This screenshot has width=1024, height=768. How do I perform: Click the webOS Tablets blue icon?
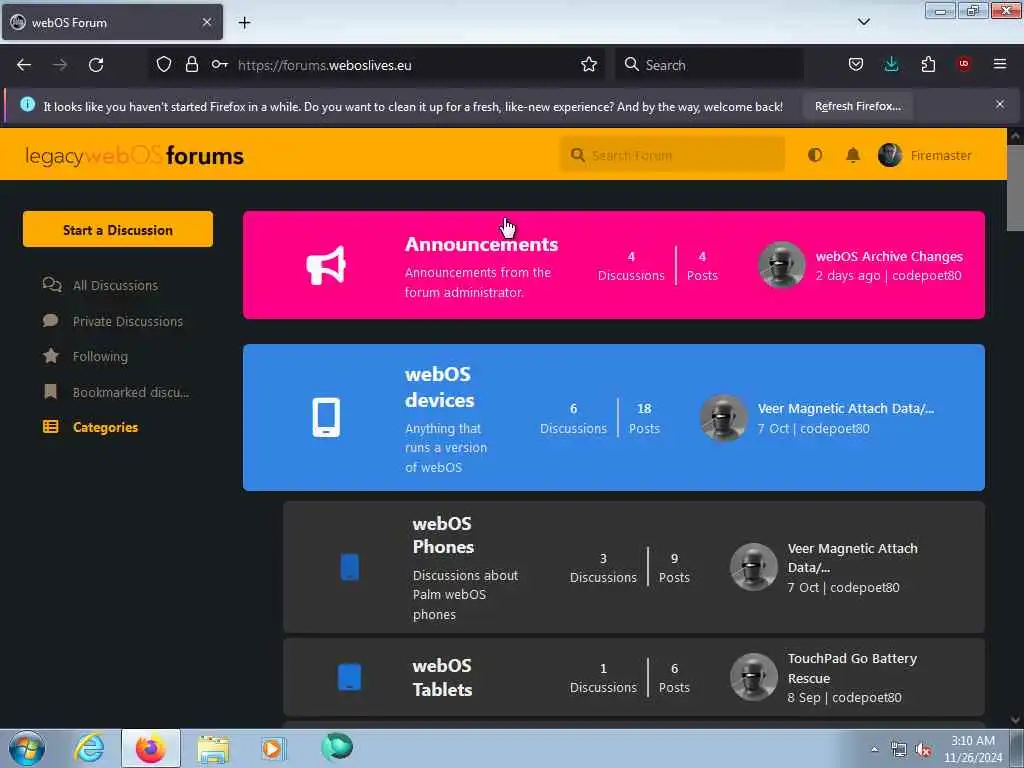(349, 677)
